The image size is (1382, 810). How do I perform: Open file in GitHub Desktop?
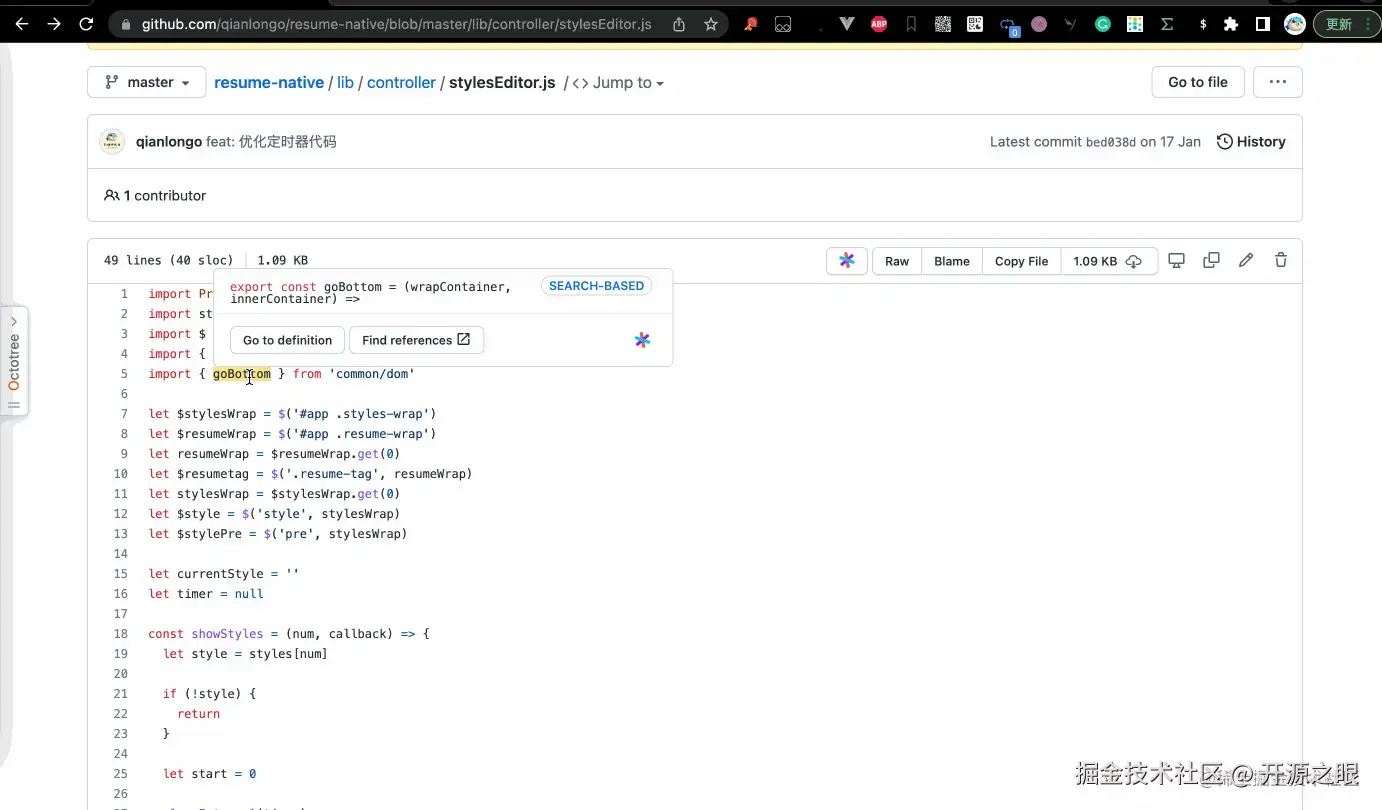click(1177, 261)
